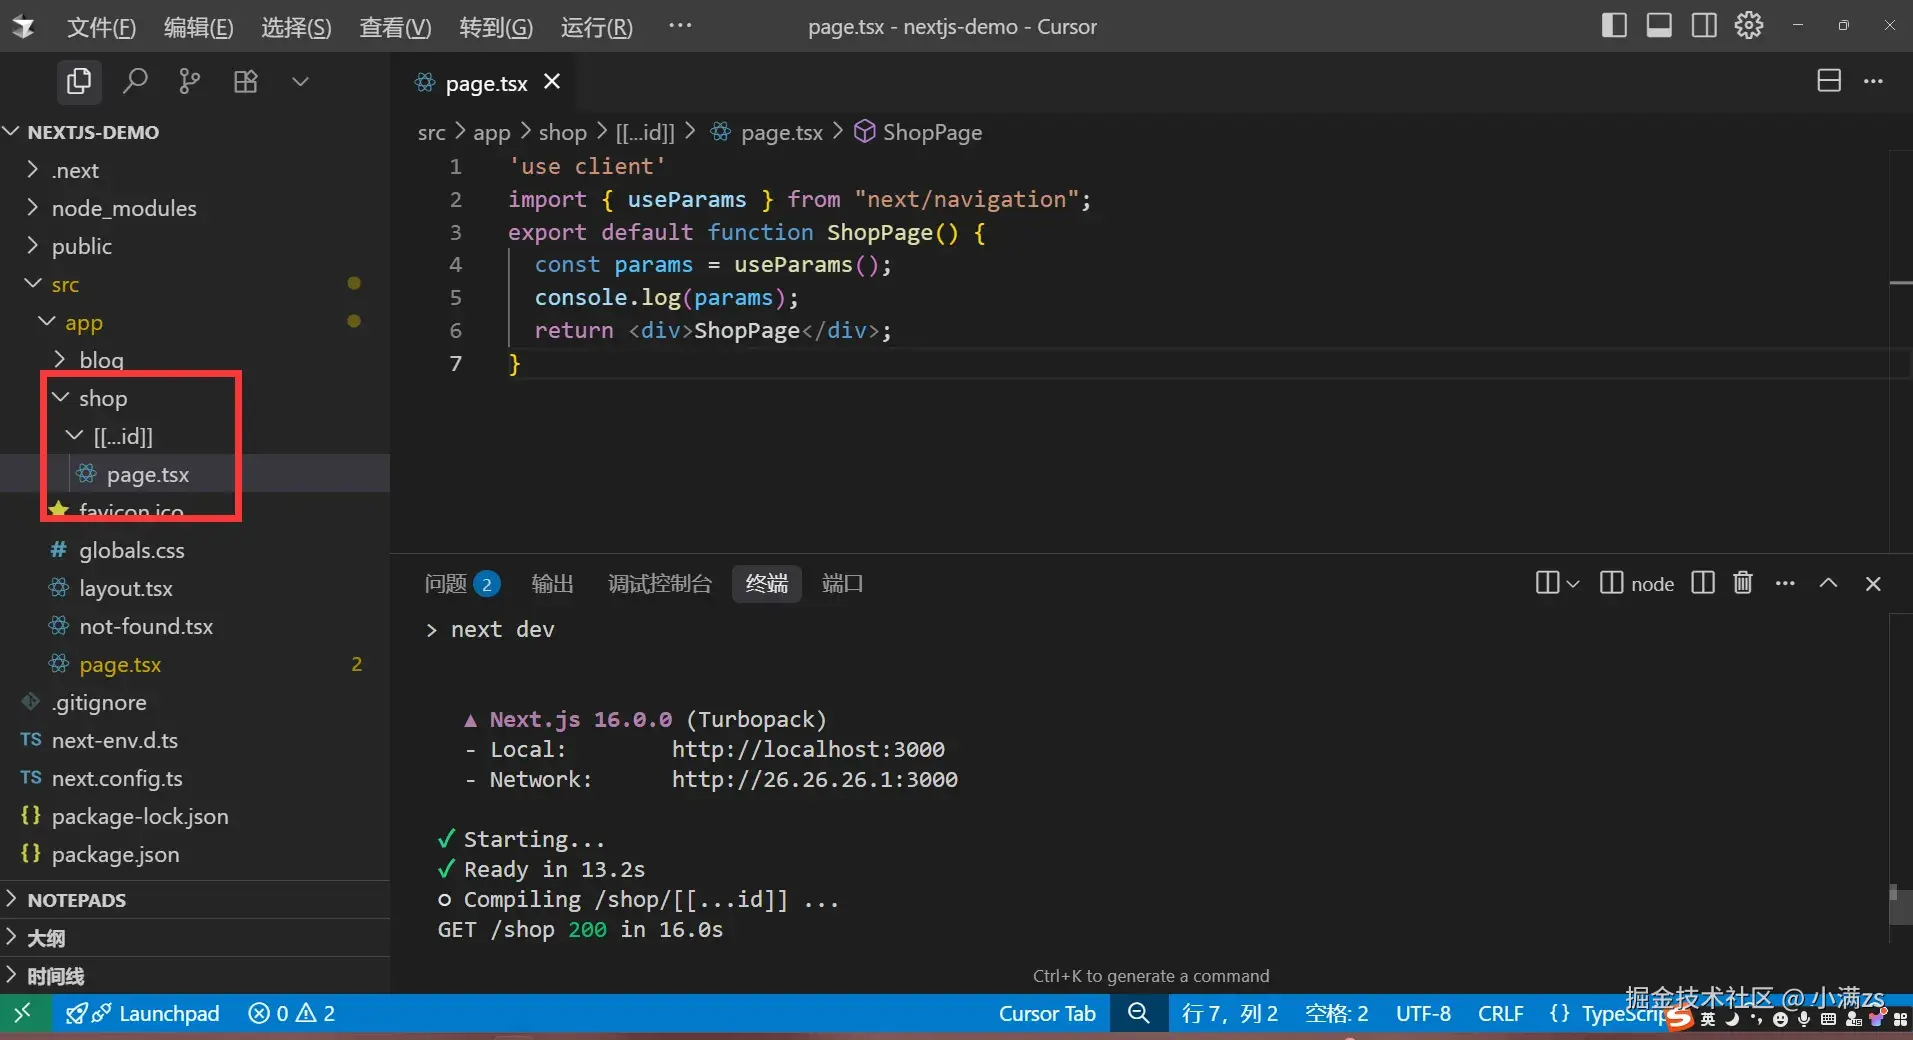The height and width of the screenshot is (1040, 1913).
Task: Expand the NOTEPADS section
Action: [76, 900]
